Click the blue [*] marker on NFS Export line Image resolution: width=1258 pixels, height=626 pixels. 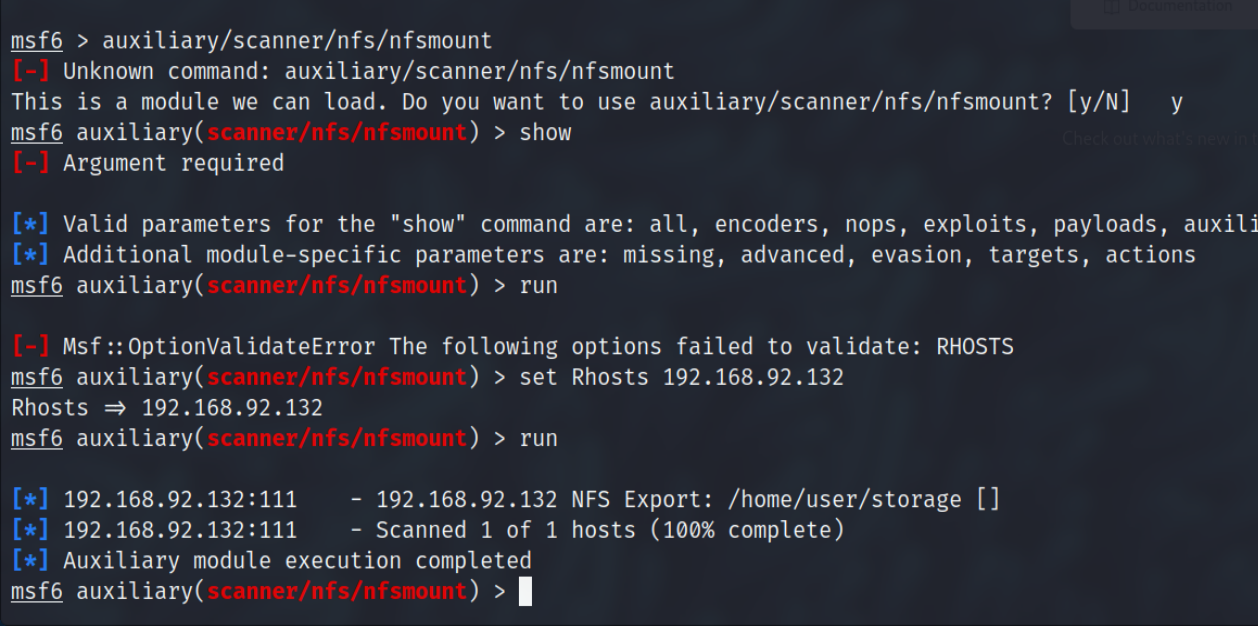[x=30, y=499]
